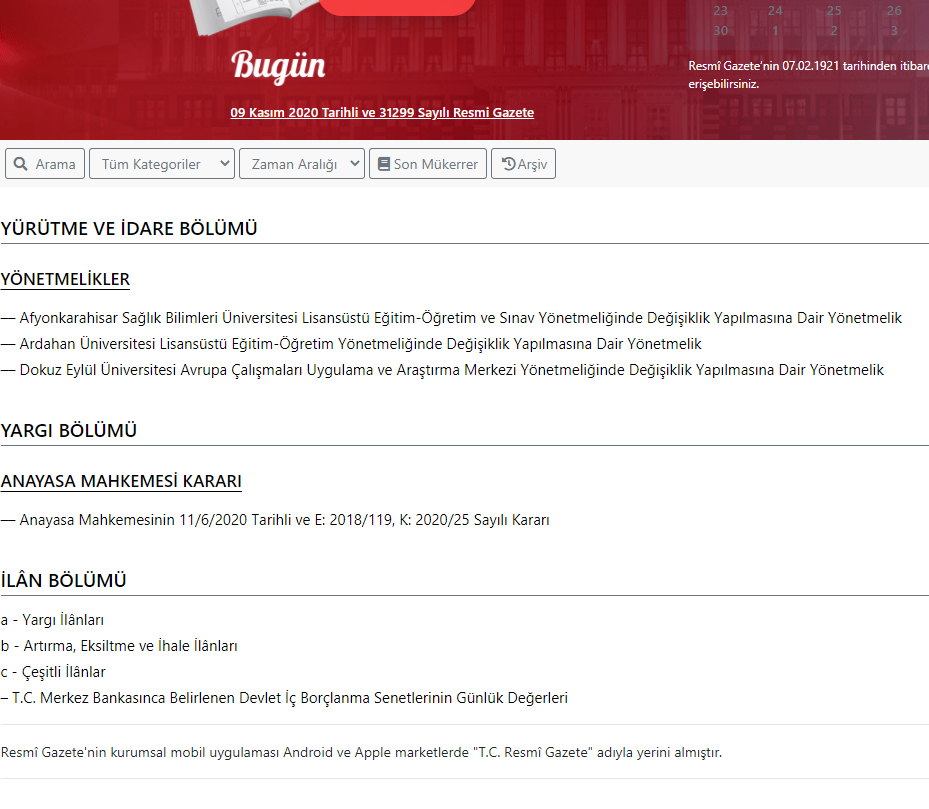The width and height of the screenshot is (929, 809).
Task: Select the date 25 in the calendar
Action: click(832, 9)
